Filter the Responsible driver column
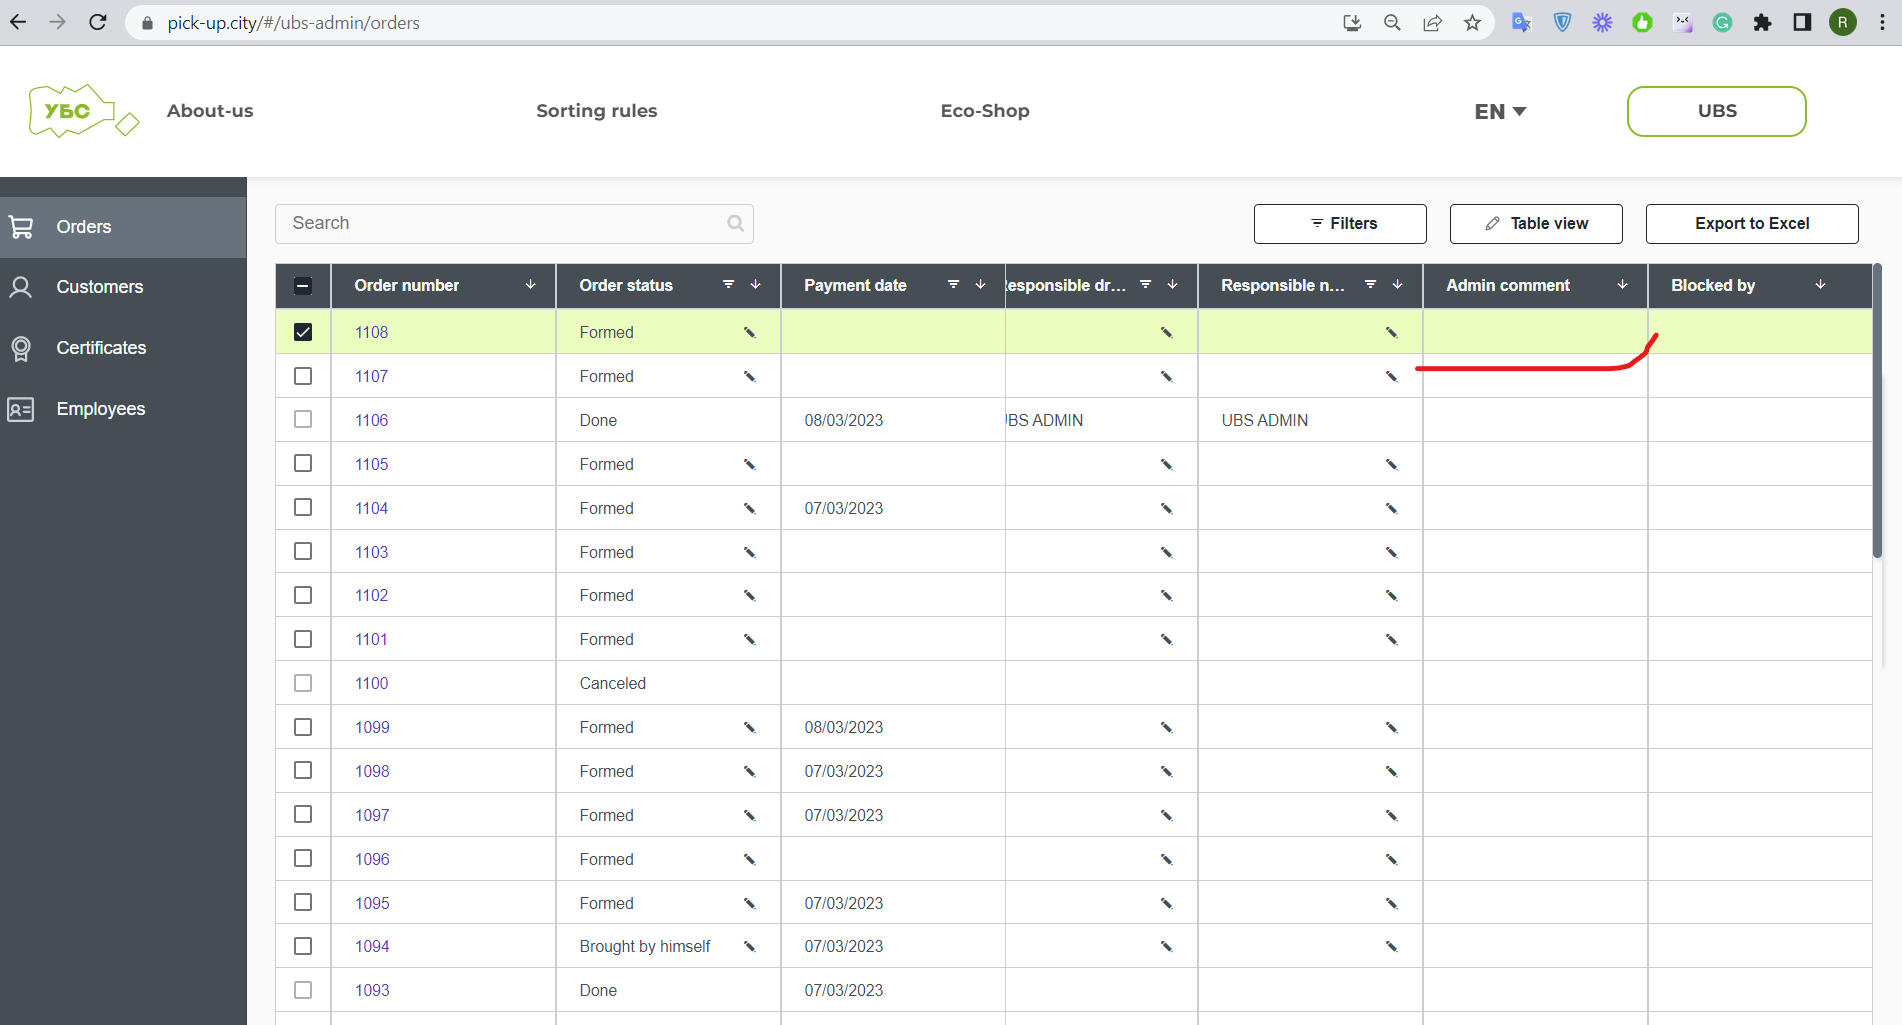 point(1146,285)
